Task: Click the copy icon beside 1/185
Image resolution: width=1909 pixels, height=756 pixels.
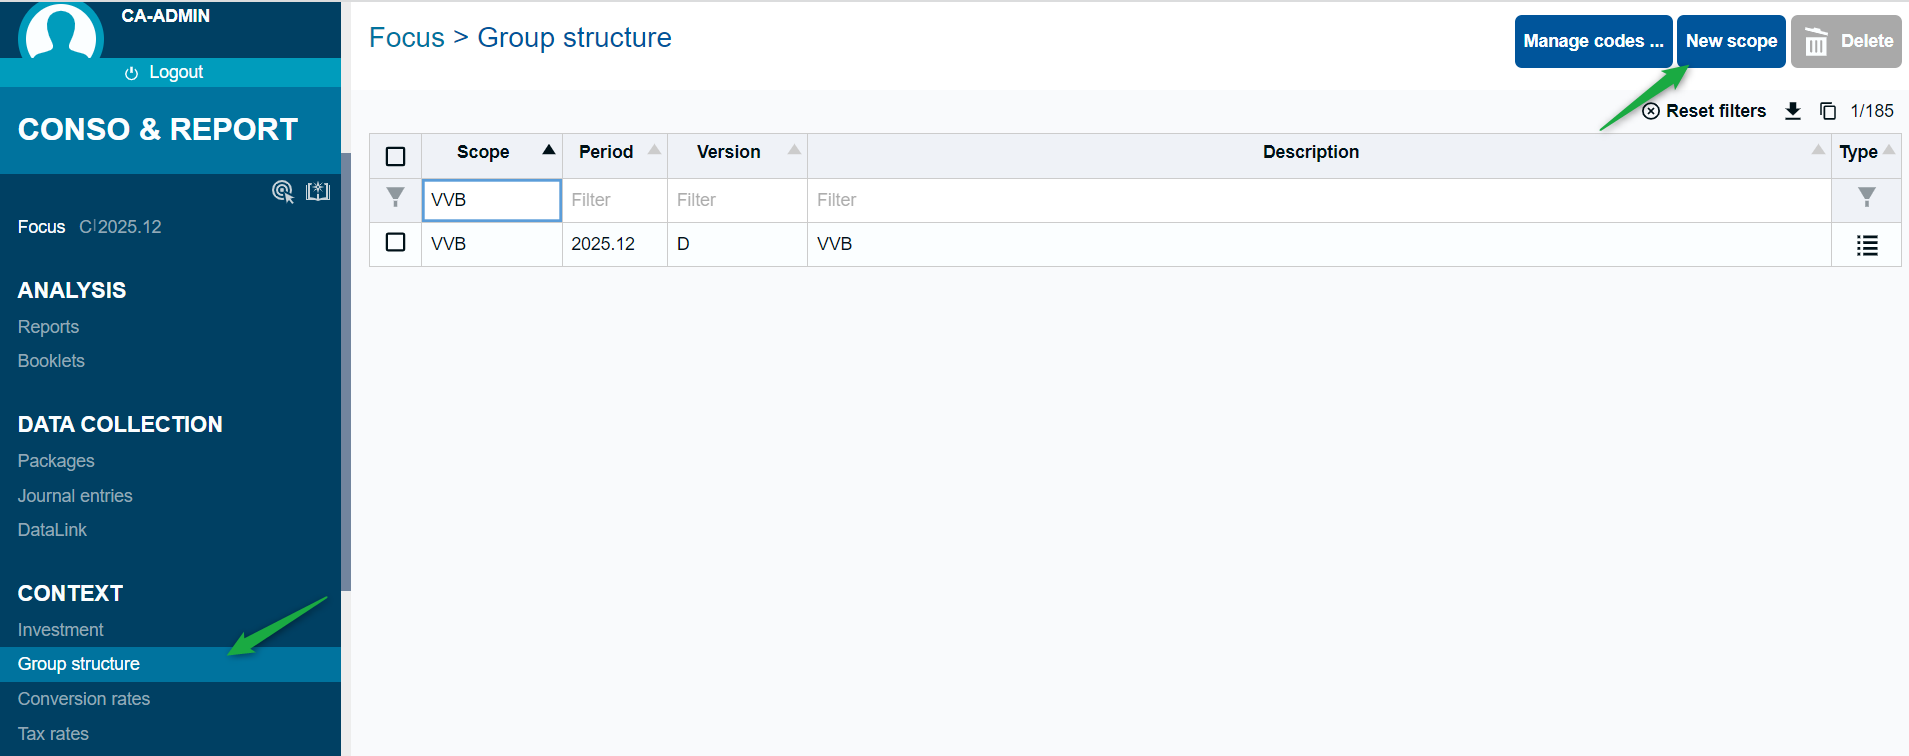Action: [1828, 111]
